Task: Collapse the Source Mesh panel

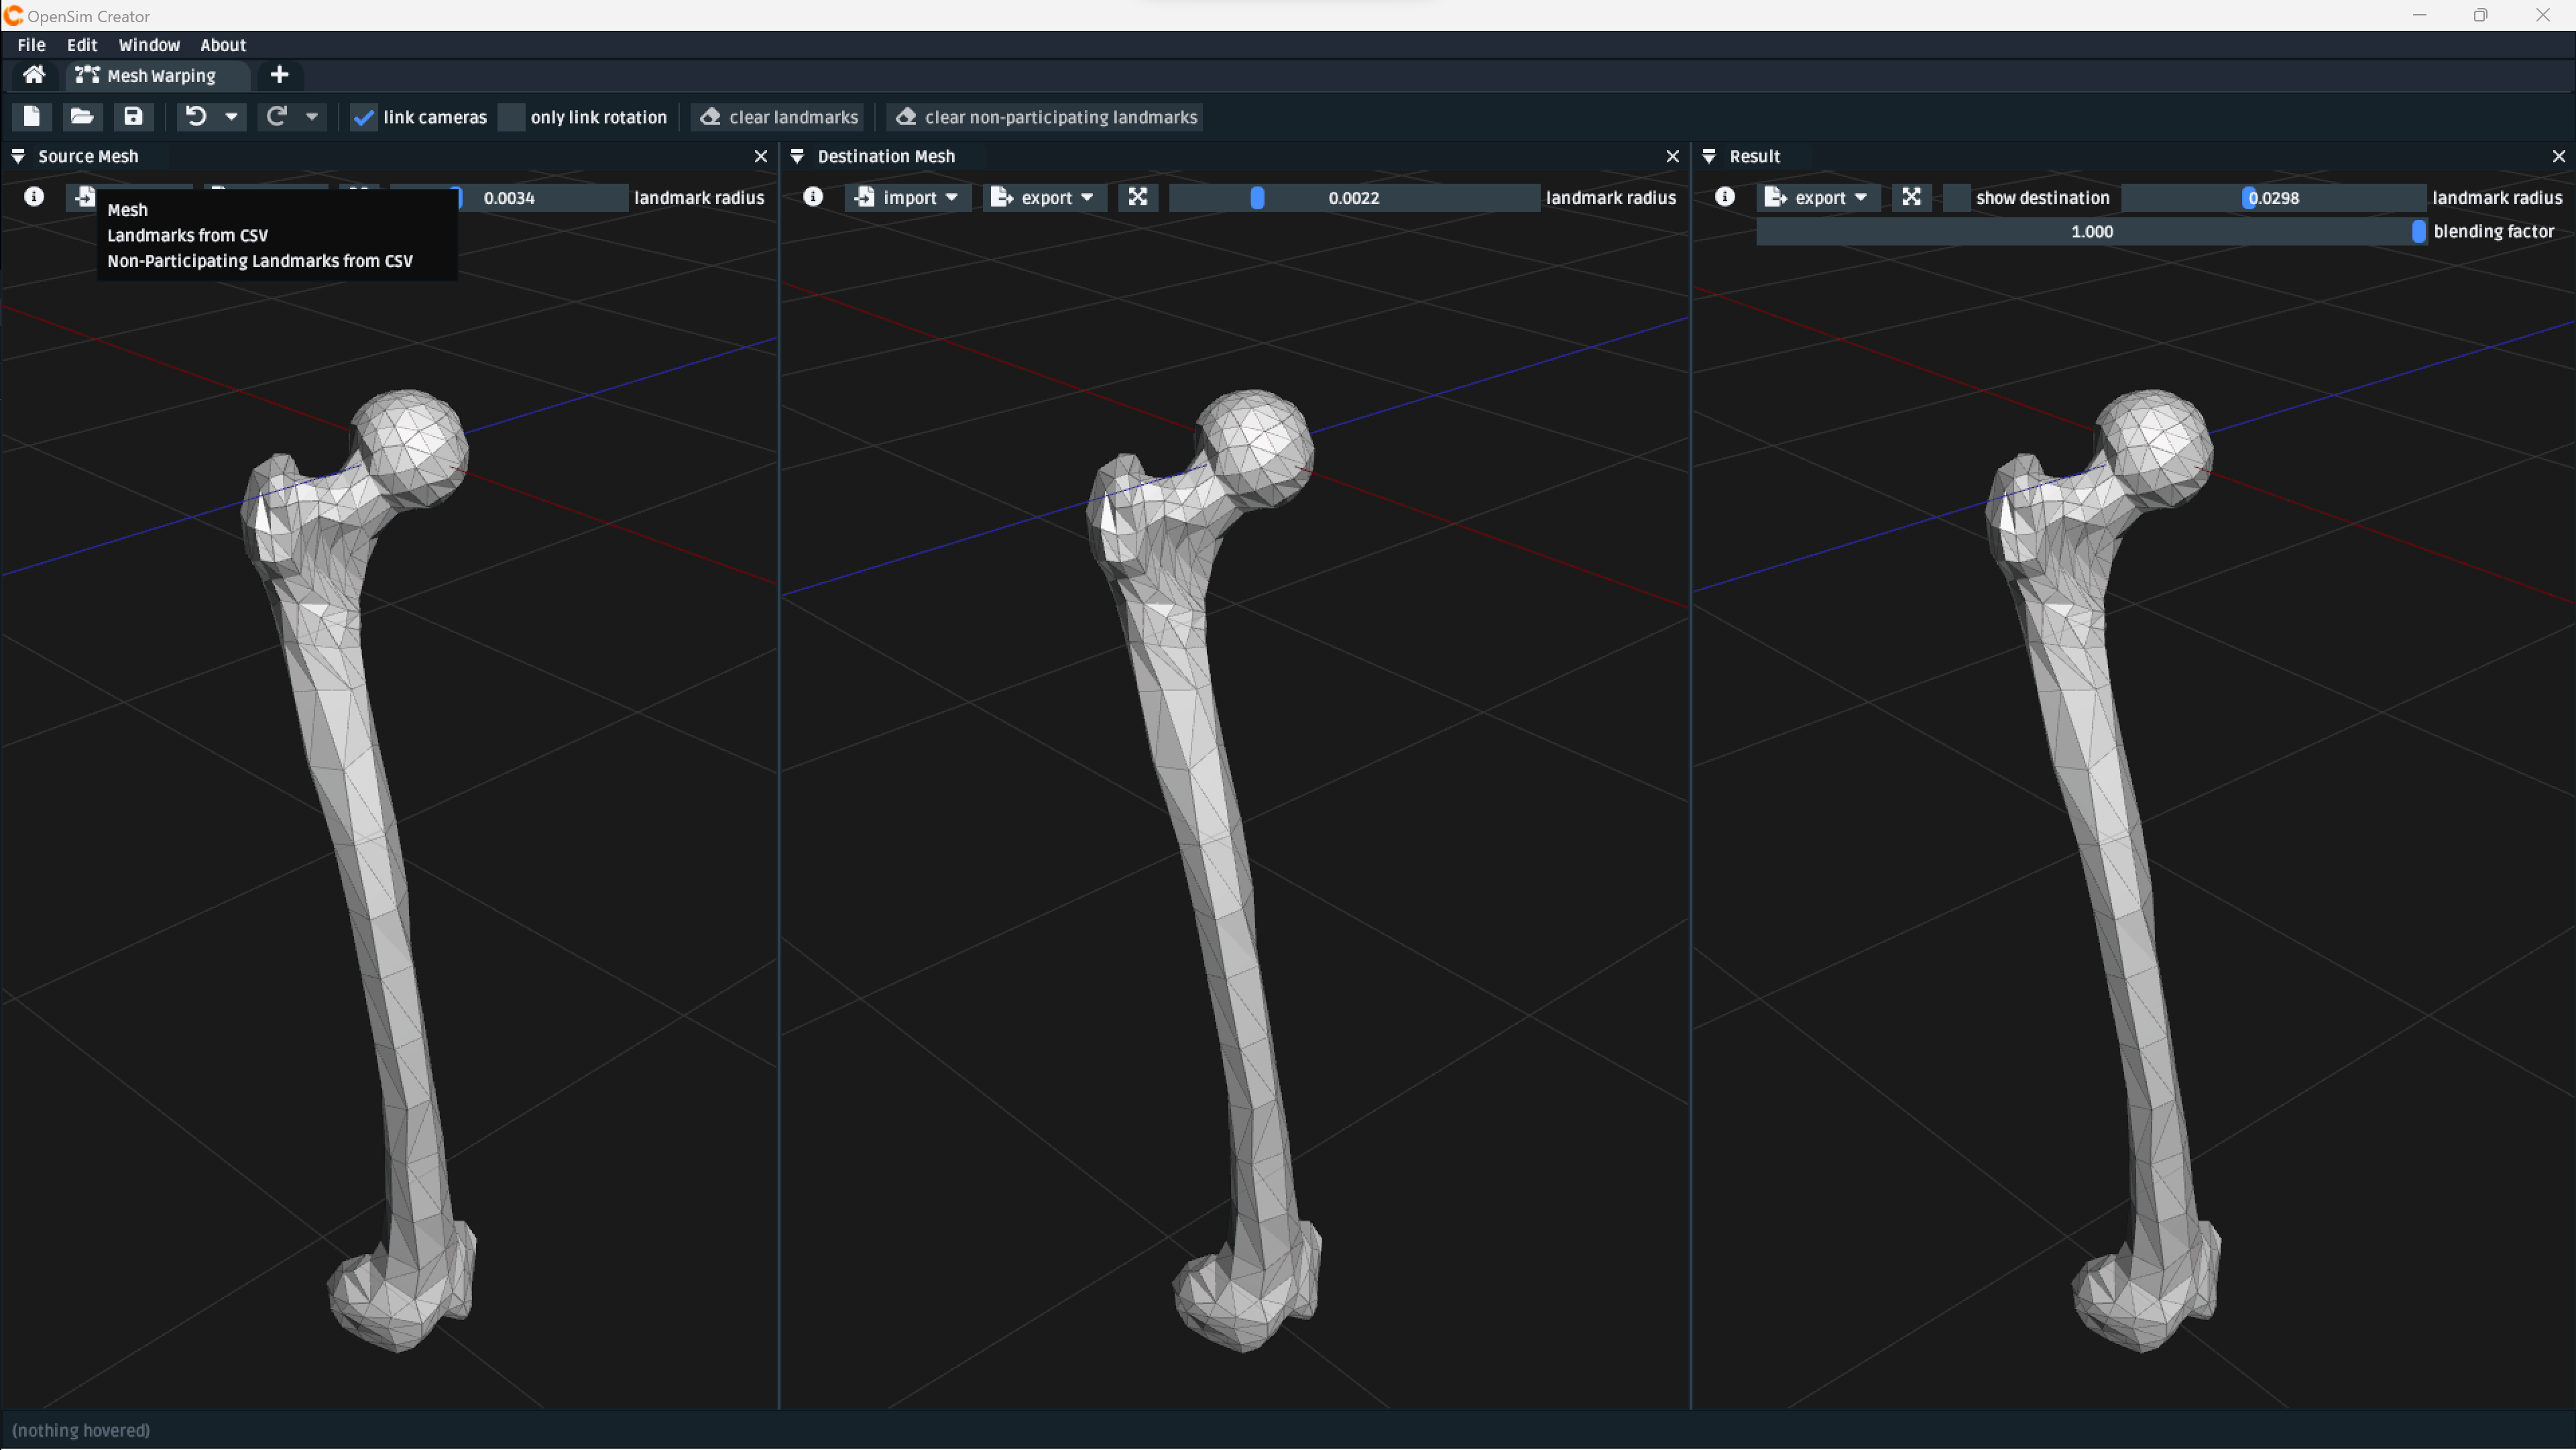Action: 18,156
